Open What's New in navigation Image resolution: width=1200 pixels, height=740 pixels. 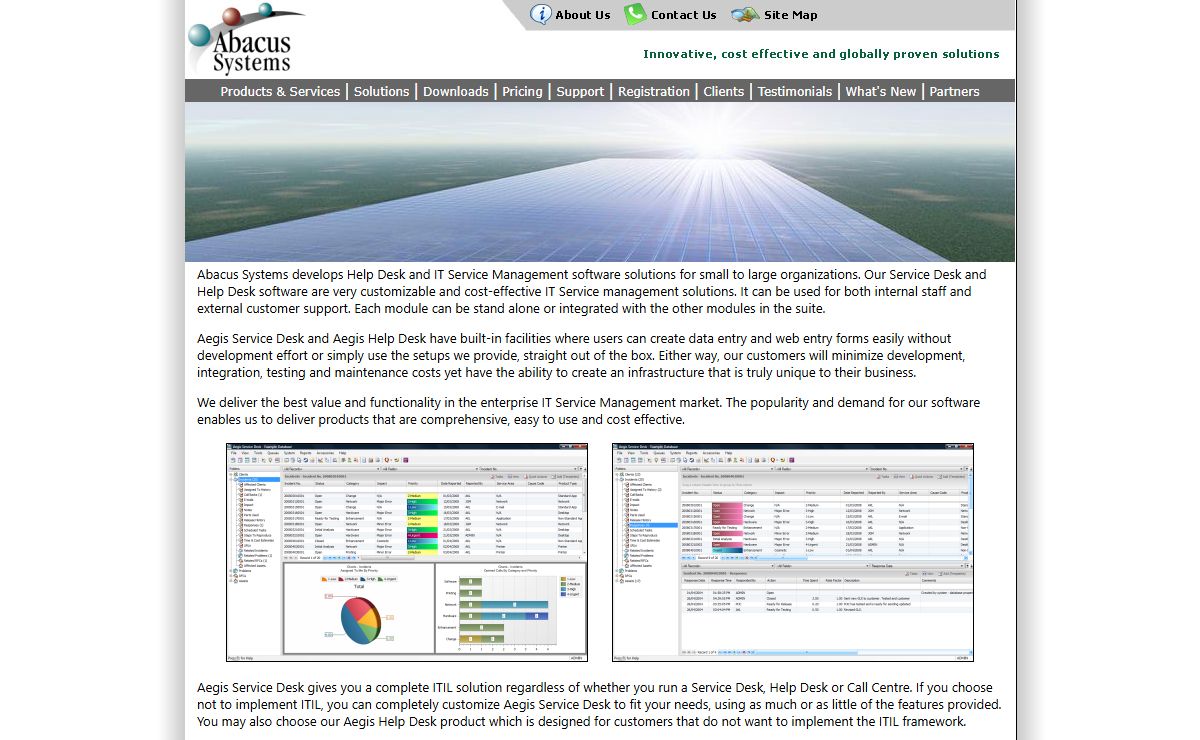pos(881,91)
